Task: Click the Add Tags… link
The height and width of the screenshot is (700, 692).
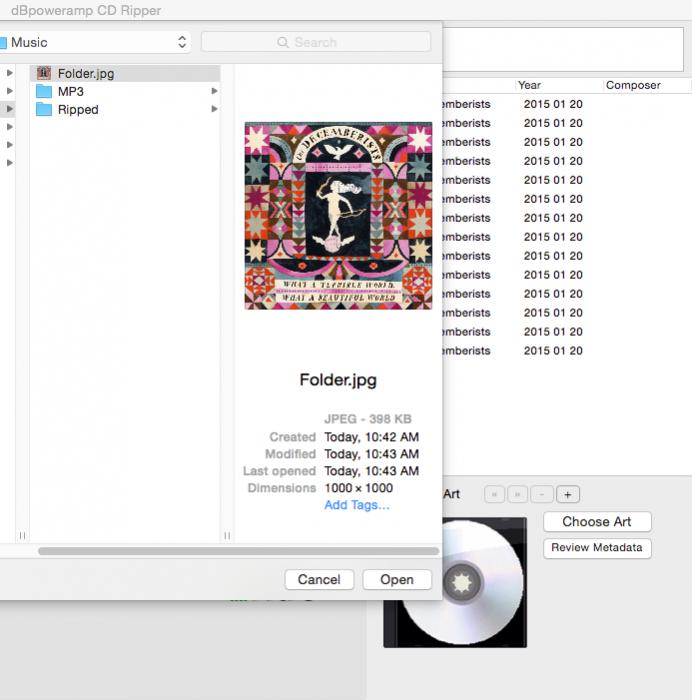Action: 357,505
